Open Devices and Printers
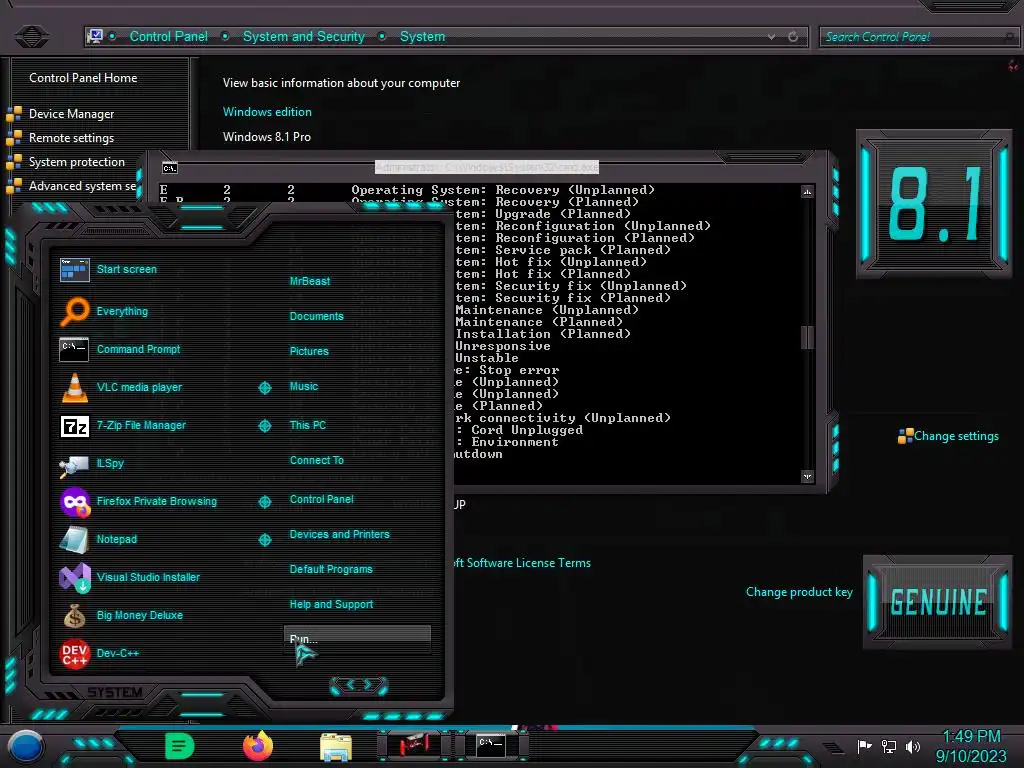 pos(340,534)
